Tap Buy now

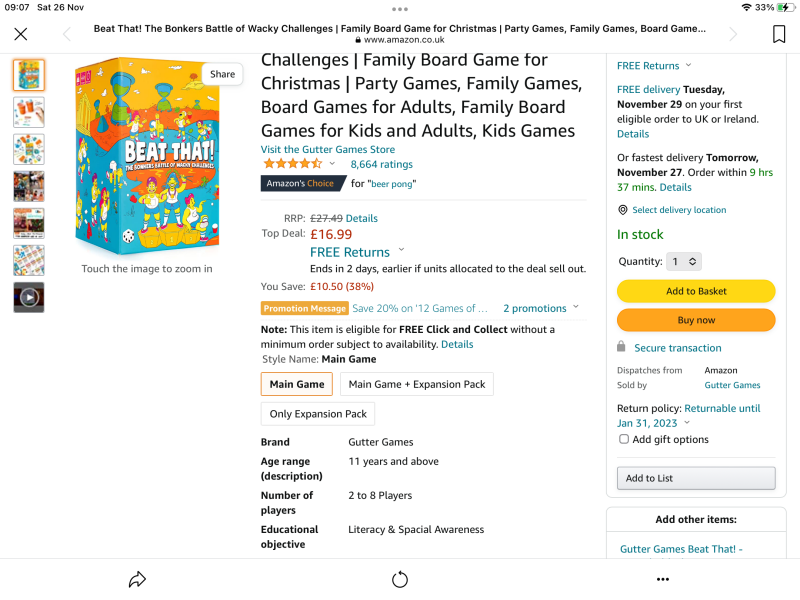pos(695,320)
